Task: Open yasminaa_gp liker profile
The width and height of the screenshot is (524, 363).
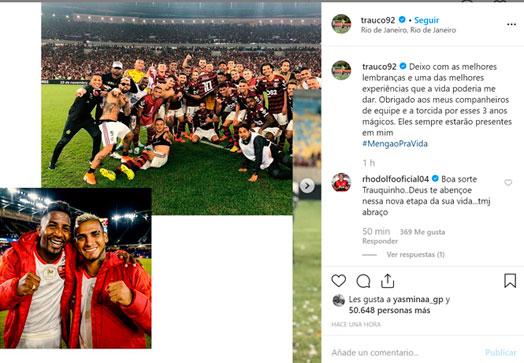Action: point(418,299)
